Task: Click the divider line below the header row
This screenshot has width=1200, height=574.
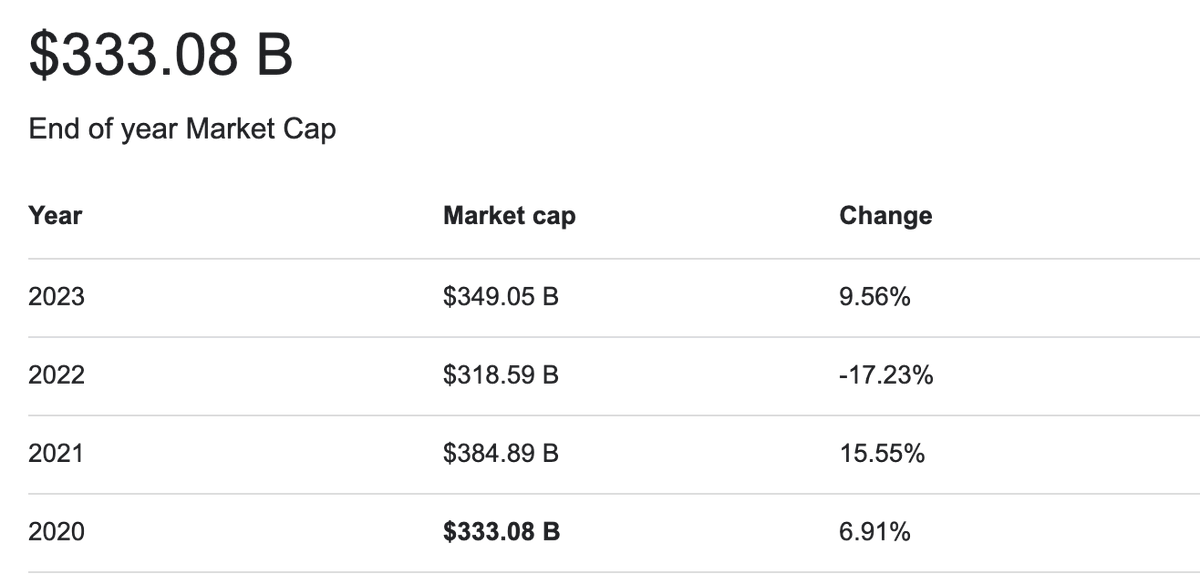Action: tap(600, 259)
